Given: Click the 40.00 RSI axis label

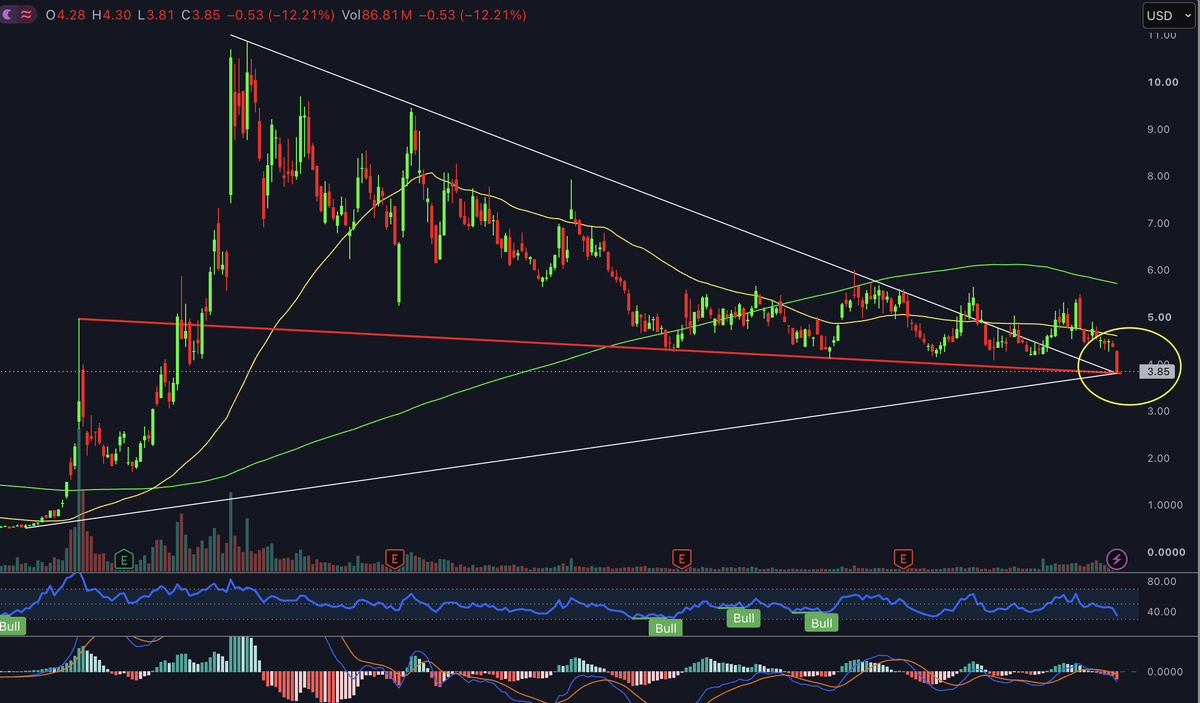Looking at the screenshot, I should [x=1161, y=612].
